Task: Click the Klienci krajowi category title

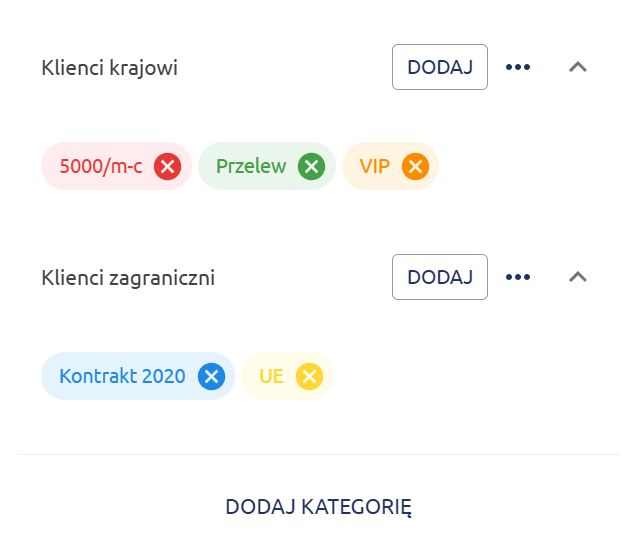Action: tap(110, 68)
